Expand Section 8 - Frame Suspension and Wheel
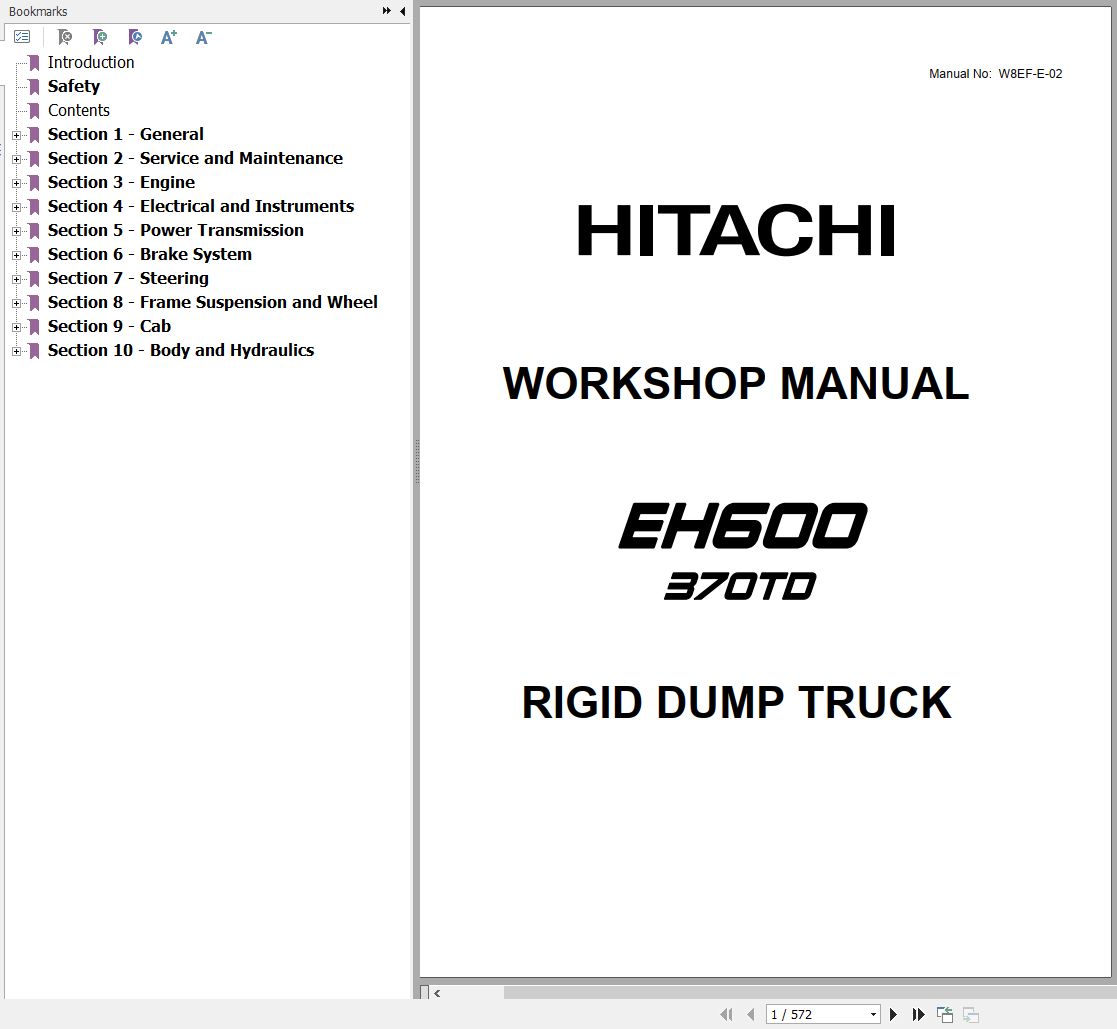This screenshot has height=1029, width=1117. (x=16, y=303)
